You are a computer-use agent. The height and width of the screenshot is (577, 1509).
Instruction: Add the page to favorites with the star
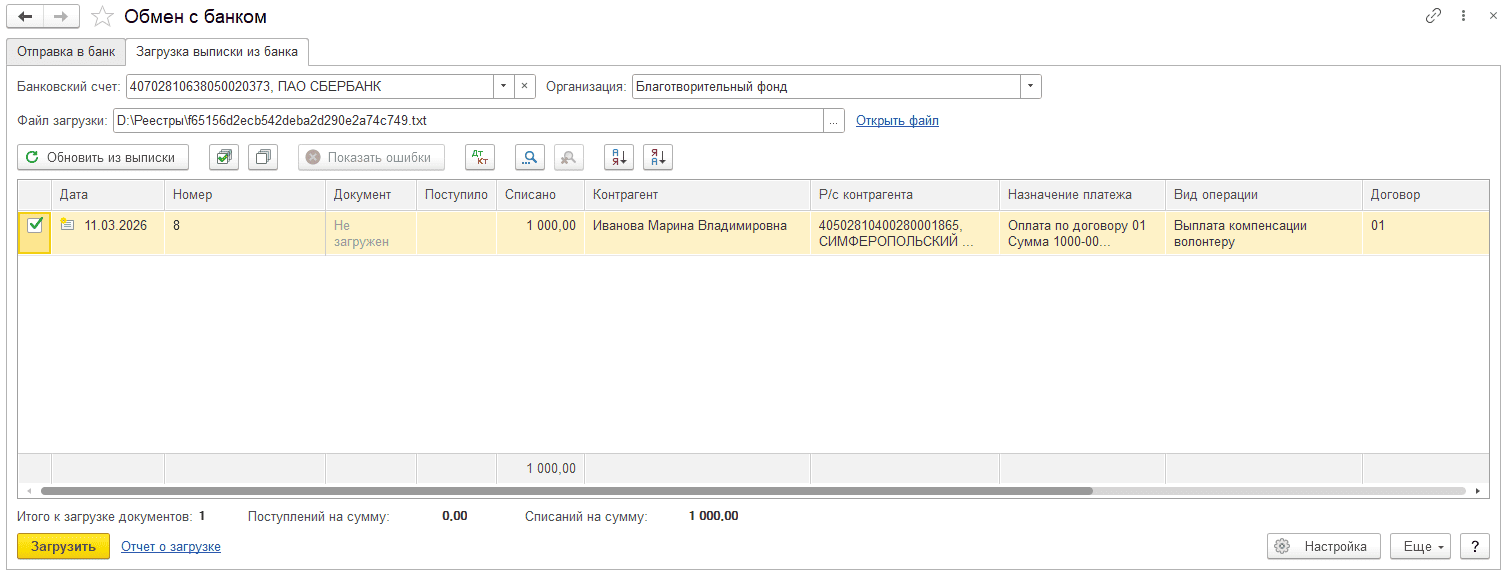click(x=102, y=17)
